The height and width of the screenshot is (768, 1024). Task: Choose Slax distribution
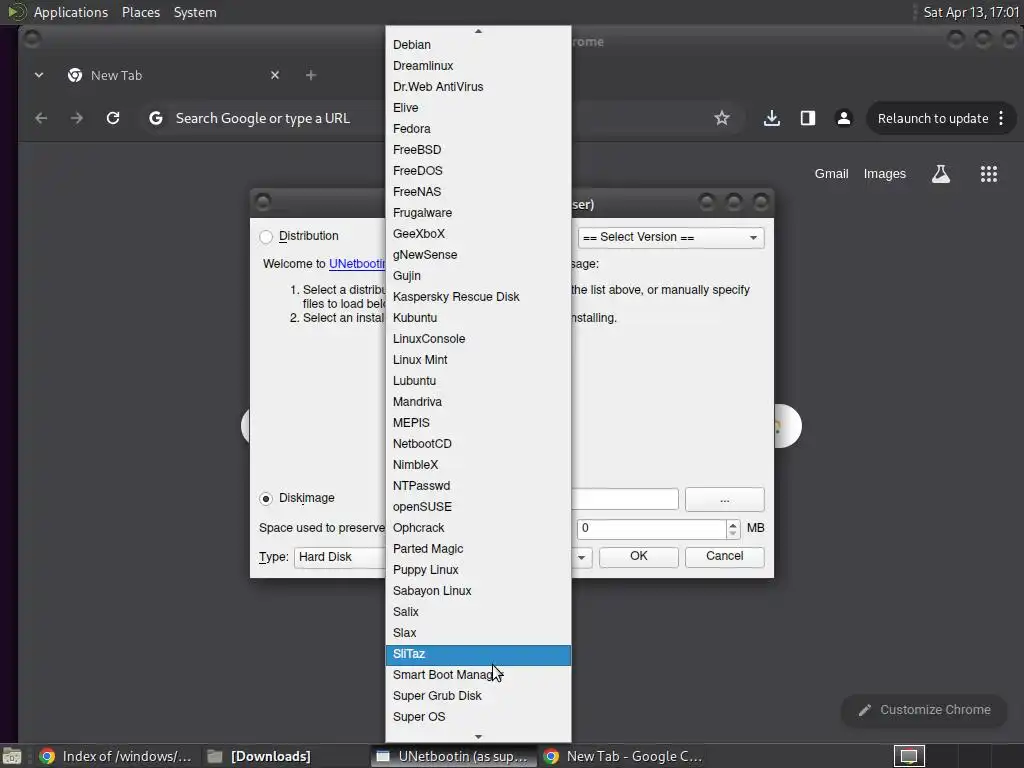(x=478, y=633)
